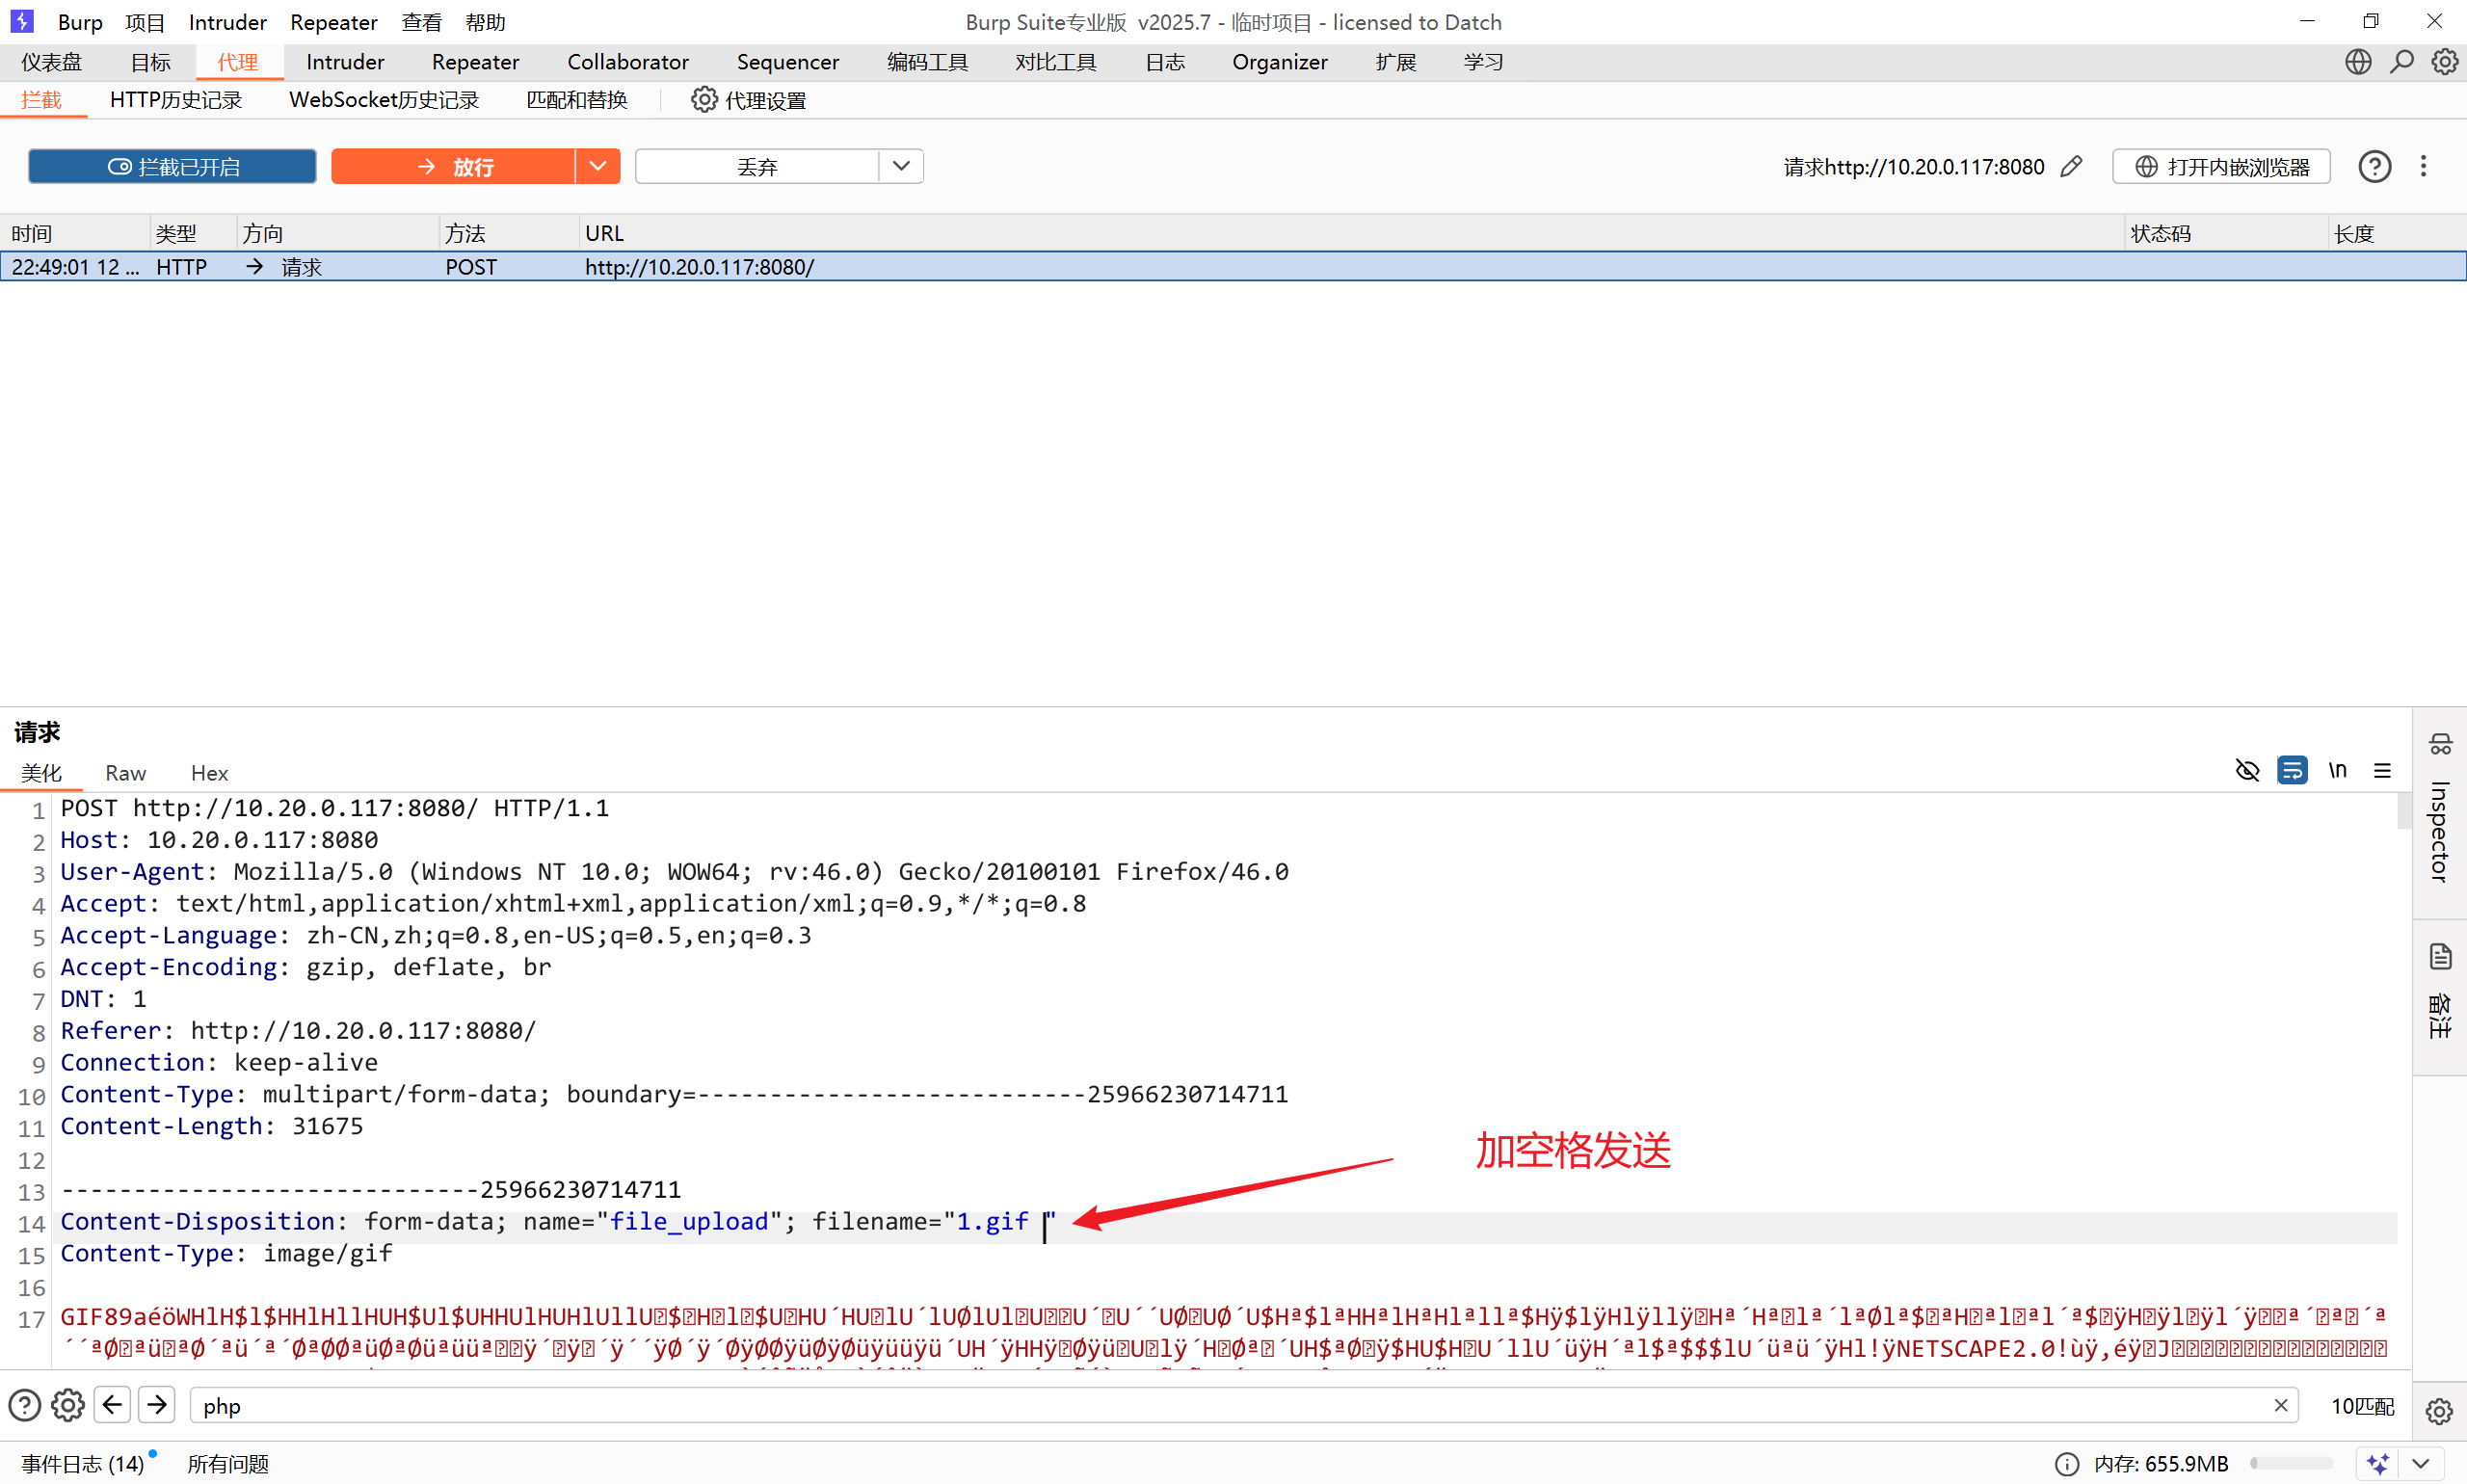Screen dimensions: 2467x1484
Task: Switch to the Hex request view tab
Action: [209, 773]
